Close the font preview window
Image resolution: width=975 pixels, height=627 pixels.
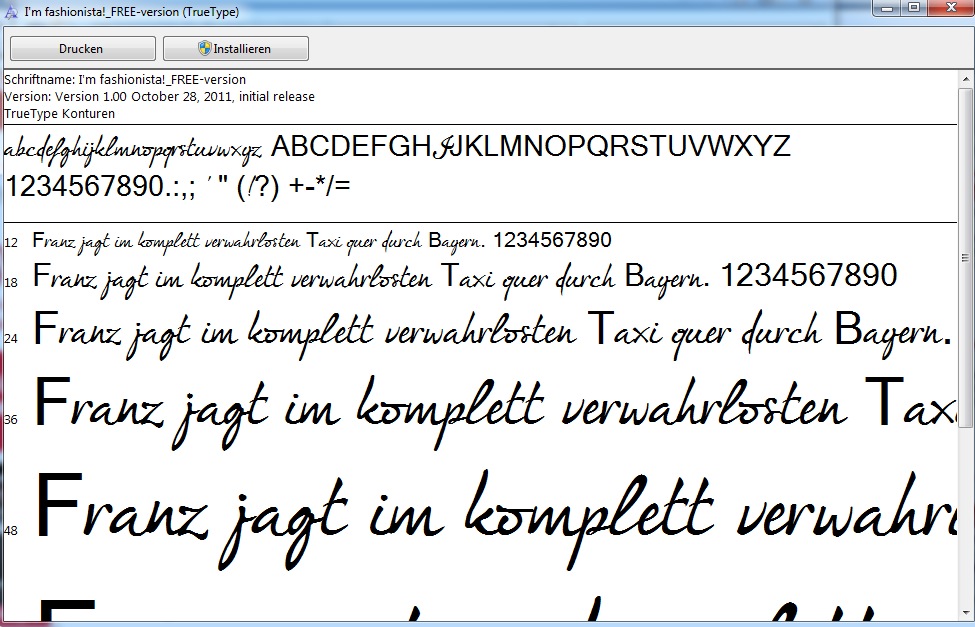[x=951, y=8]
